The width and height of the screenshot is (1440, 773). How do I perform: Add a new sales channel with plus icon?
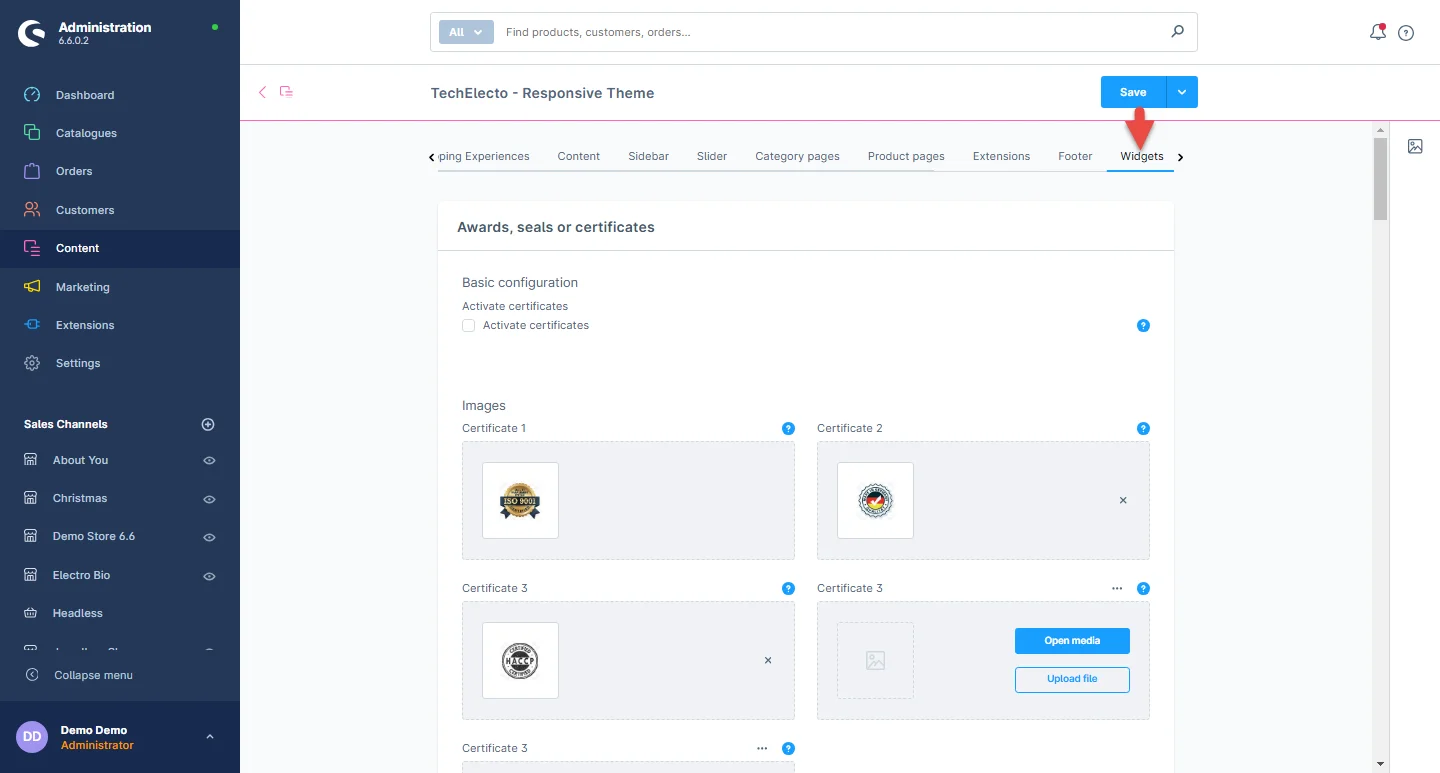coord(208,424)
